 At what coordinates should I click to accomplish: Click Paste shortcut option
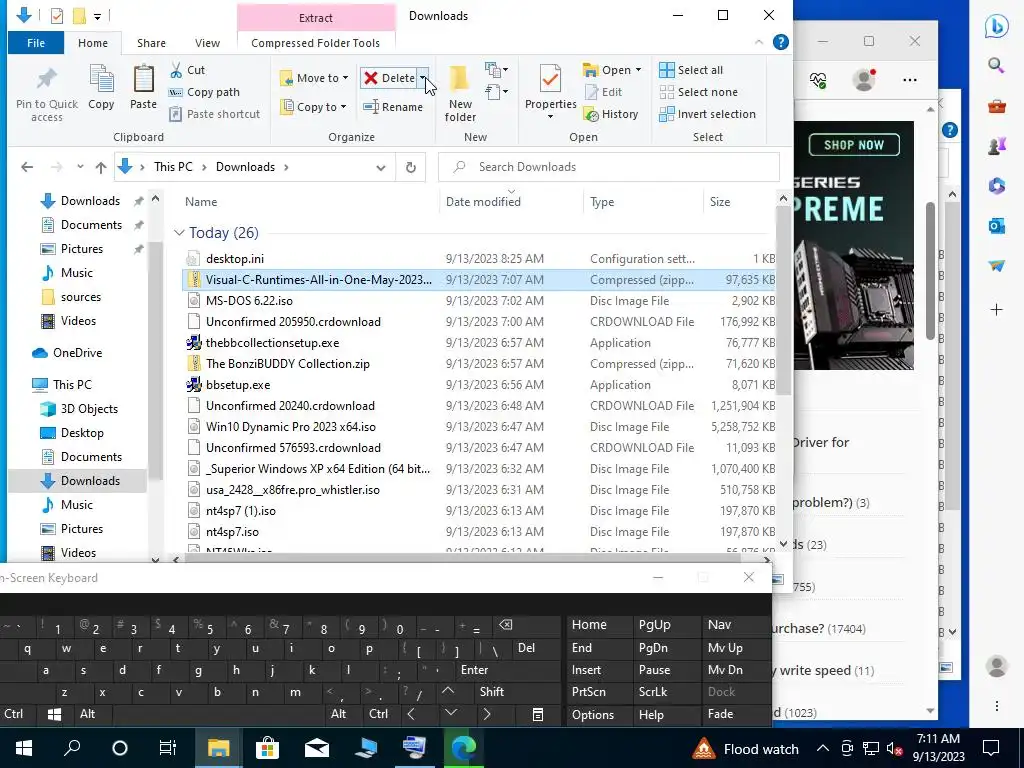point(215,114)
